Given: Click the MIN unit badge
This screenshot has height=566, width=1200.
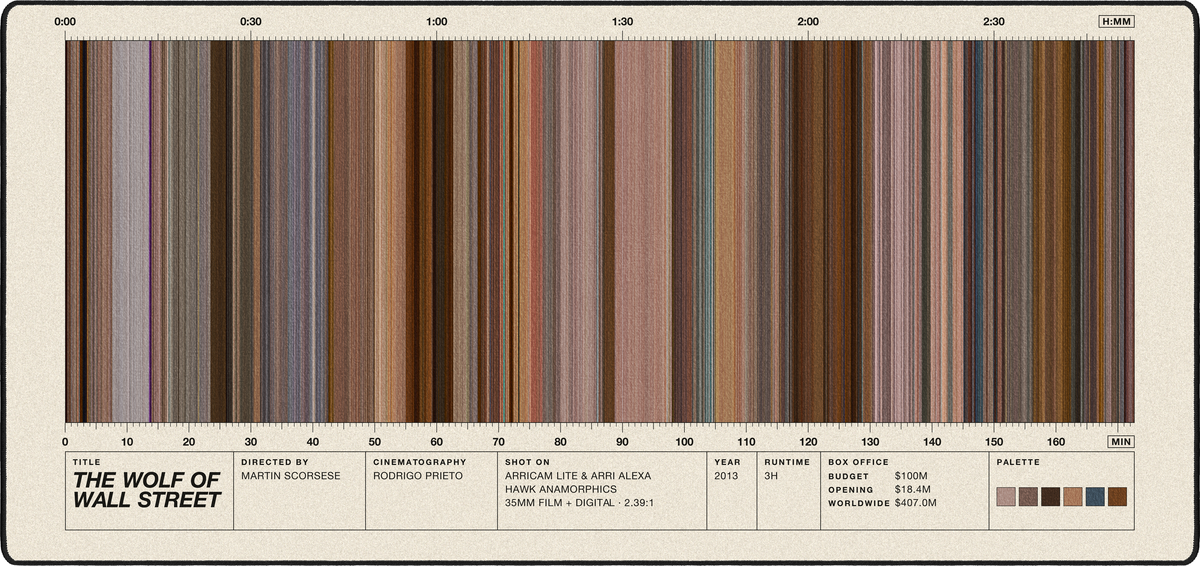Looking at the screenshot, I should (1121, 441).
